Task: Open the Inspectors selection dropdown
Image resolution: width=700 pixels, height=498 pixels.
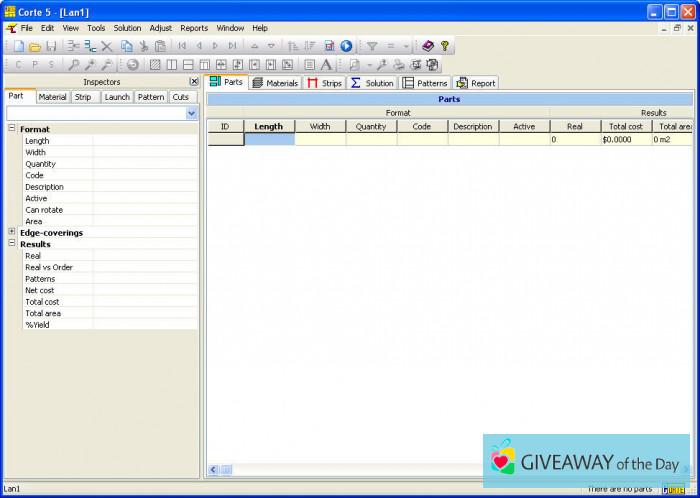Action: tap(191, 114)
